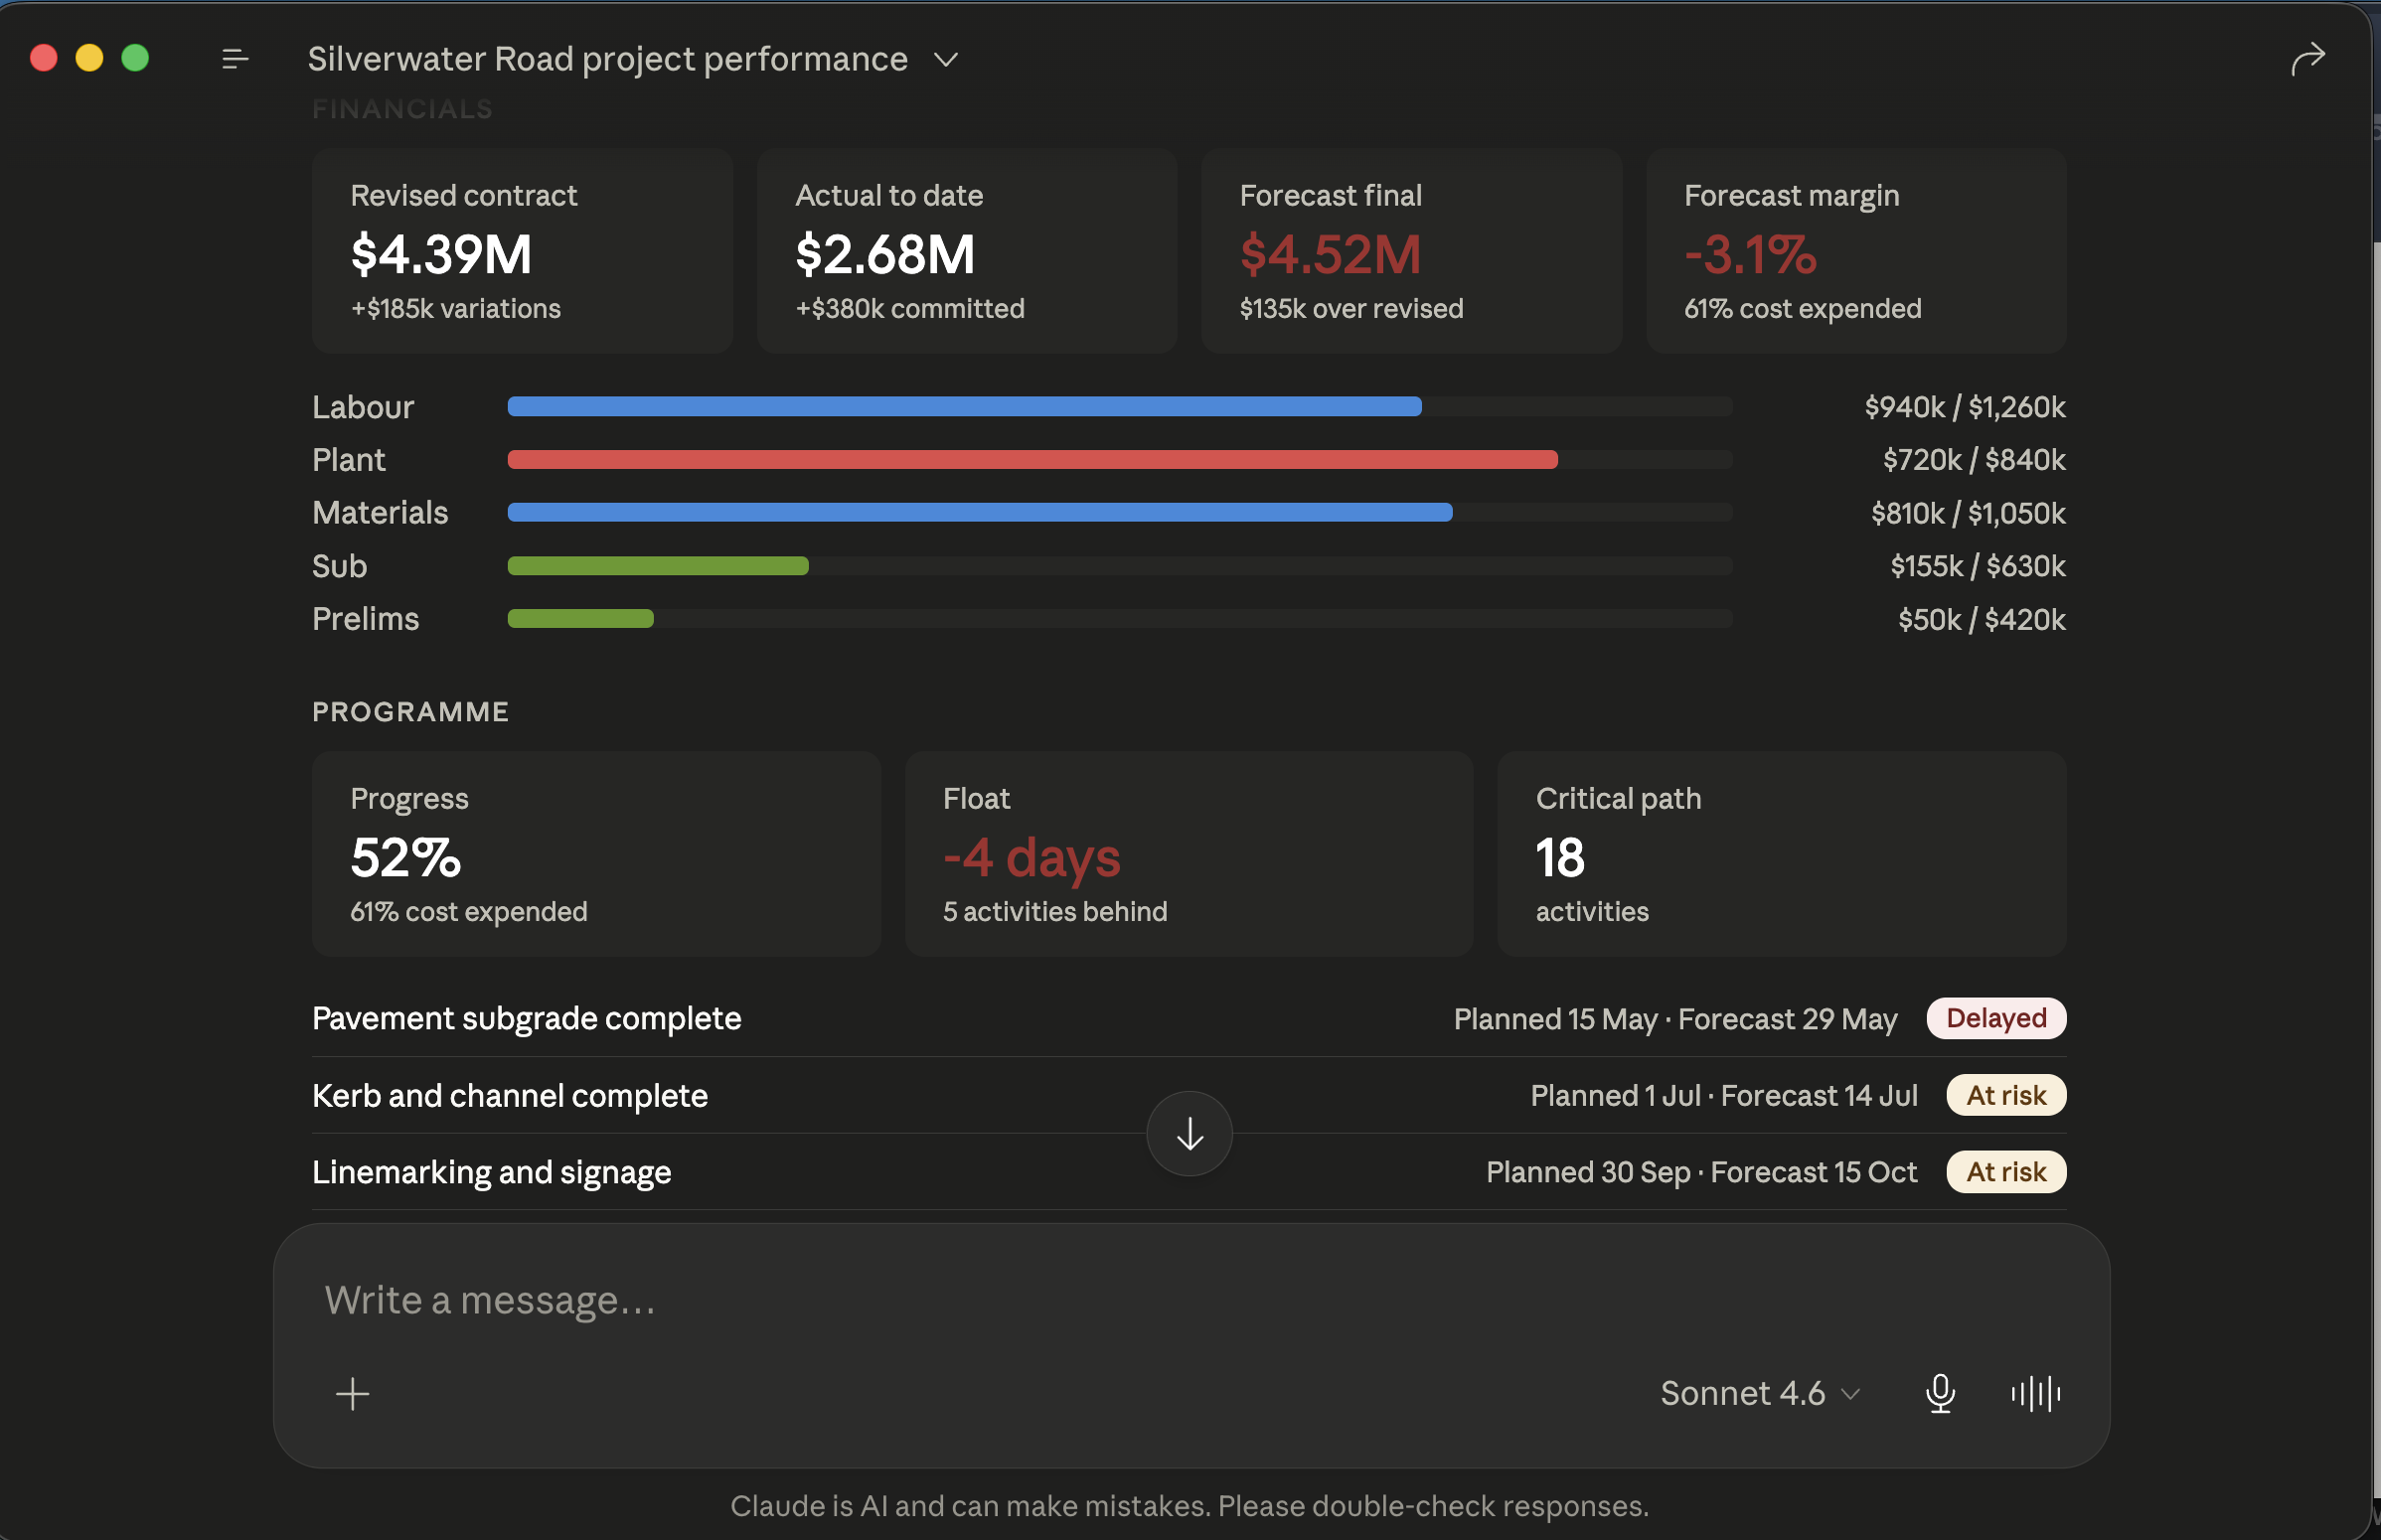
Task: Click the Delayed status badge
Action: click(1996, 1018)
